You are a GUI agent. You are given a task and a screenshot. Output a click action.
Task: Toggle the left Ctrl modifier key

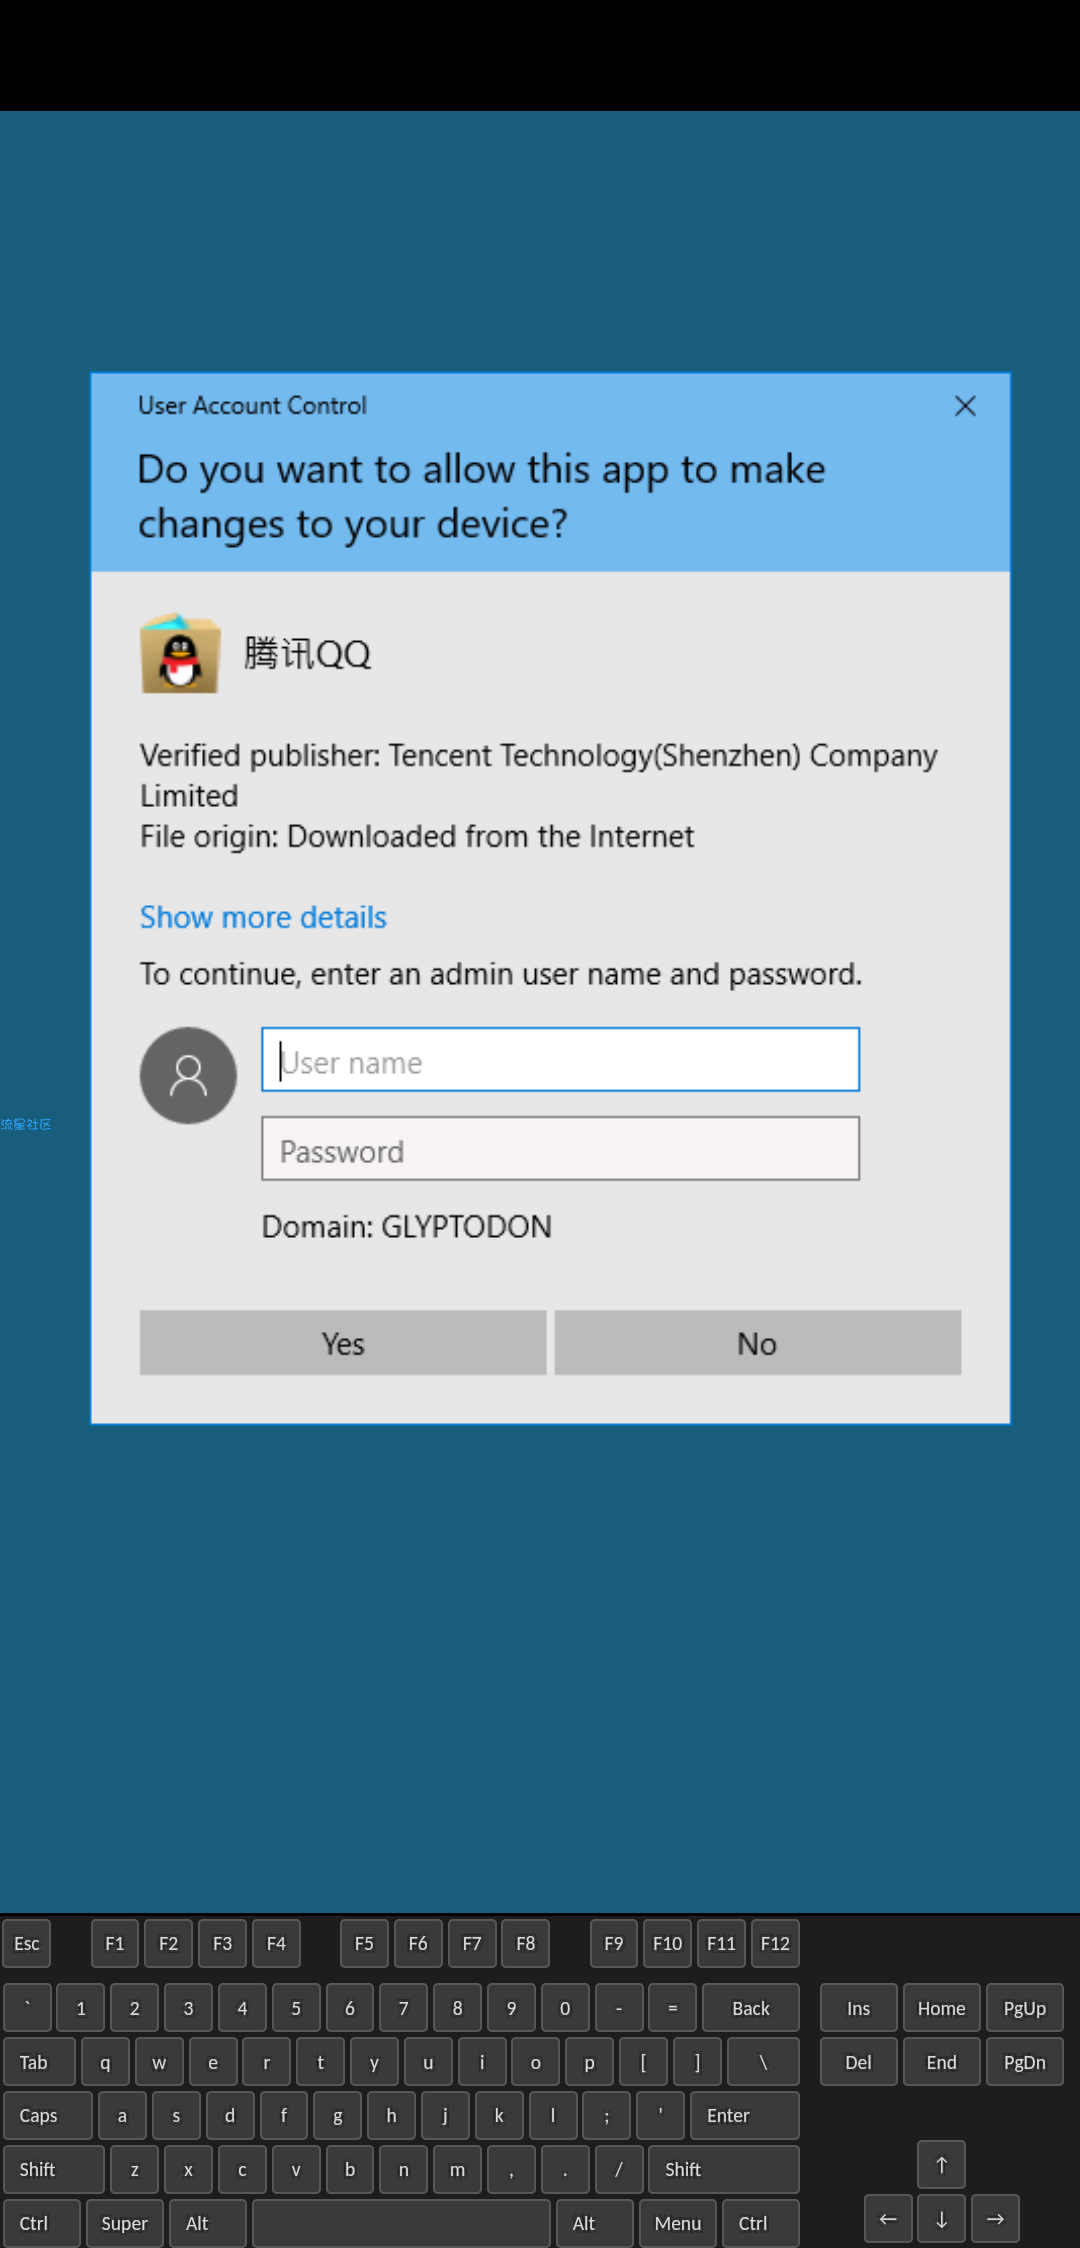(x=41, y=2223)
